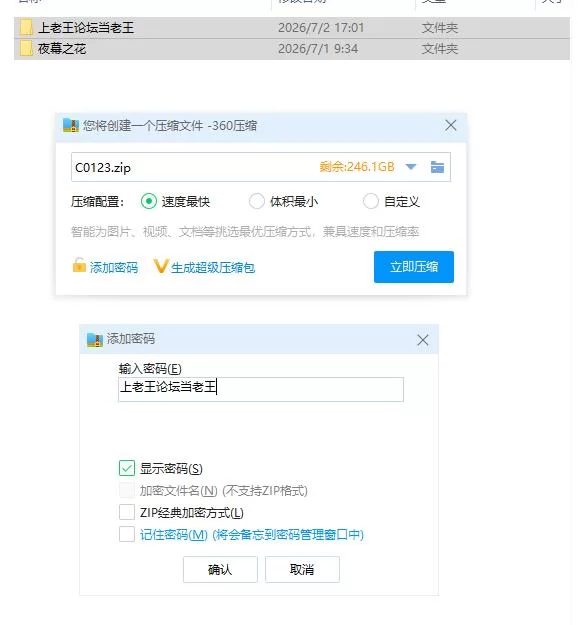The height and width of the screenshot is (625, 578).
Task: Click the 立即压缩 button
Action: pyautogui.click(x=414, y=267)
